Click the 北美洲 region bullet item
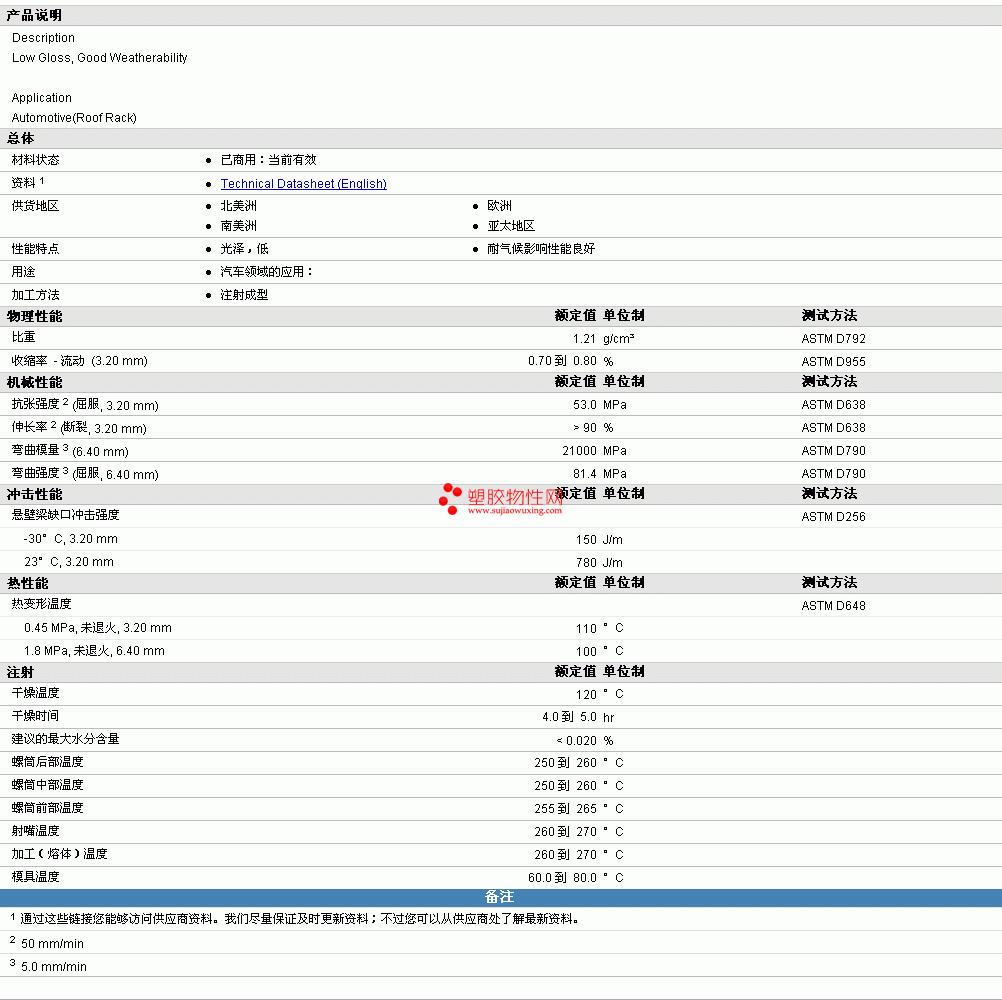 [238, 206]
